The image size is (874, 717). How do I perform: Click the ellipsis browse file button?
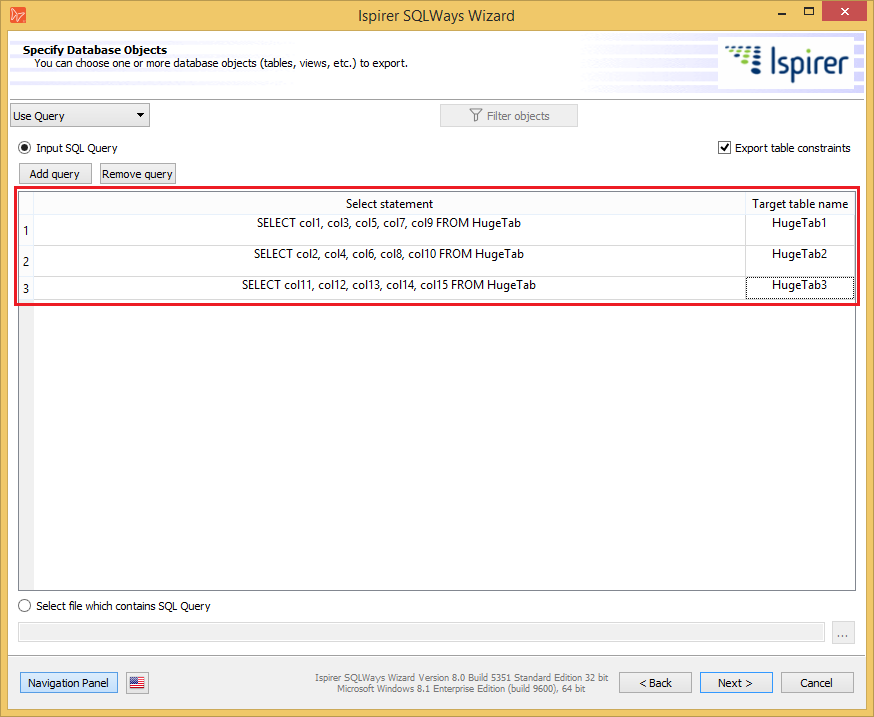coord(843,633)
